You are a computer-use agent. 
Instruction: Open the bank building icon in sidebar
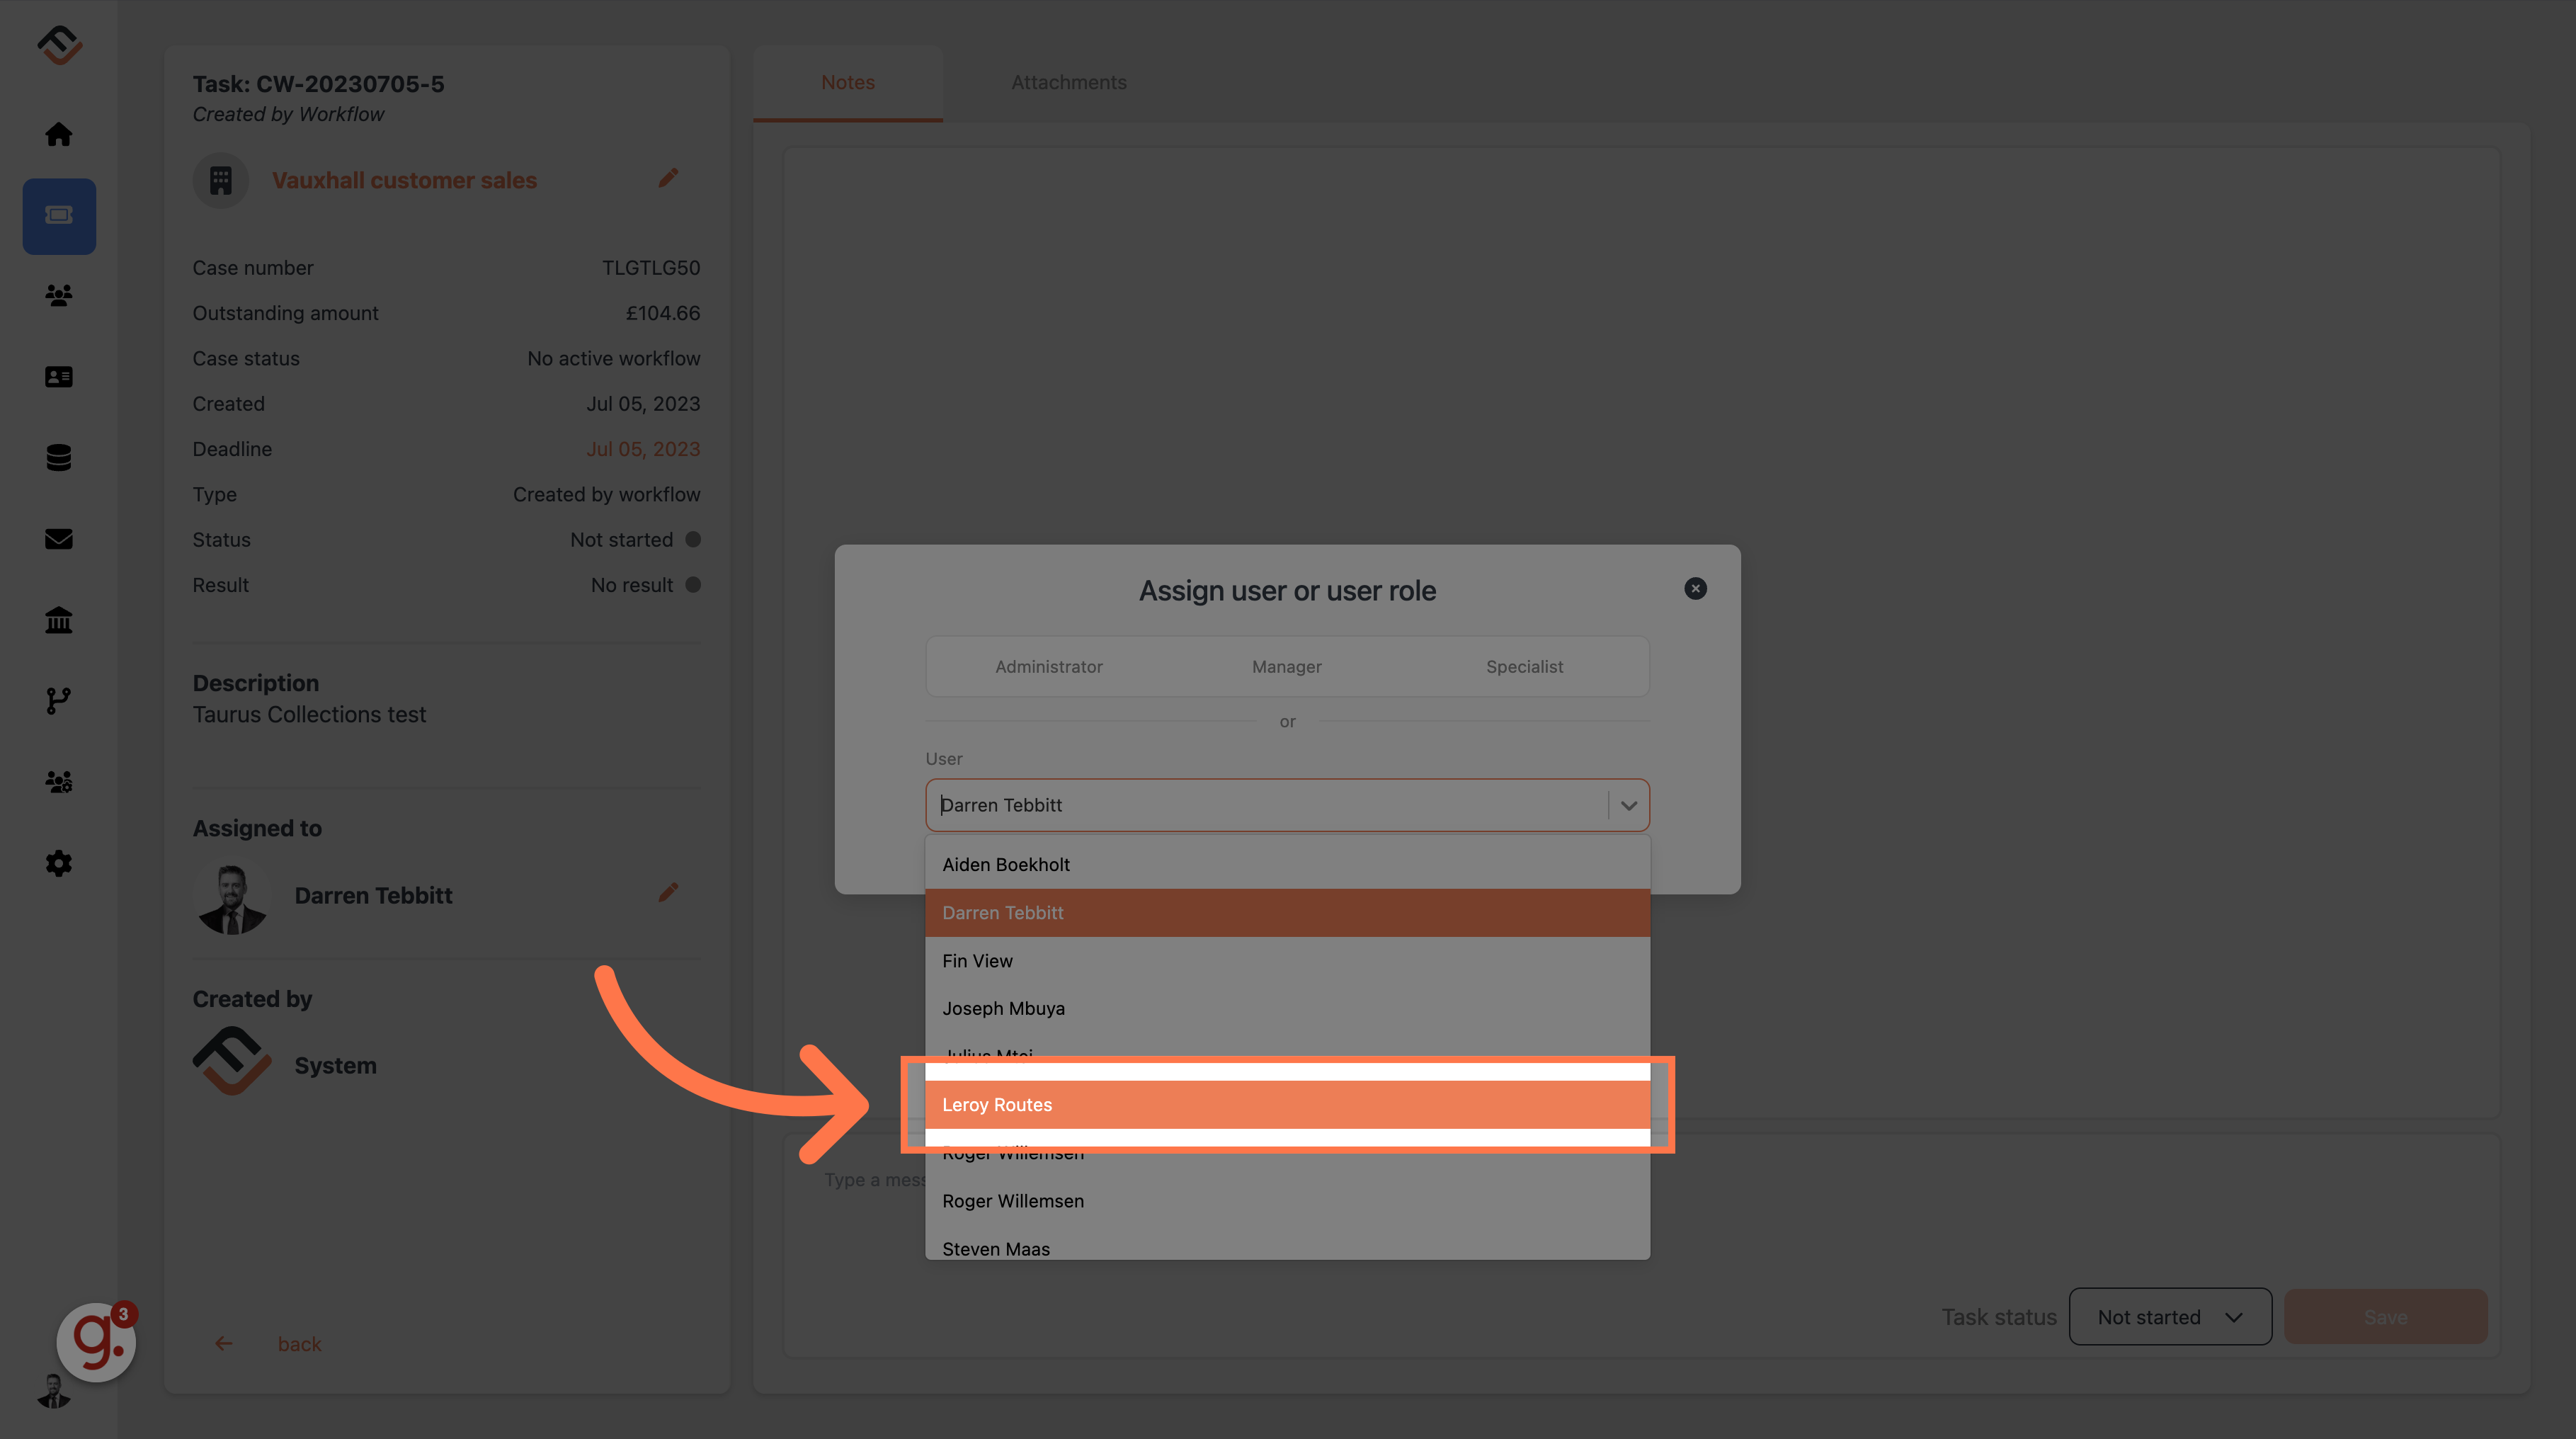pos(59,620)
